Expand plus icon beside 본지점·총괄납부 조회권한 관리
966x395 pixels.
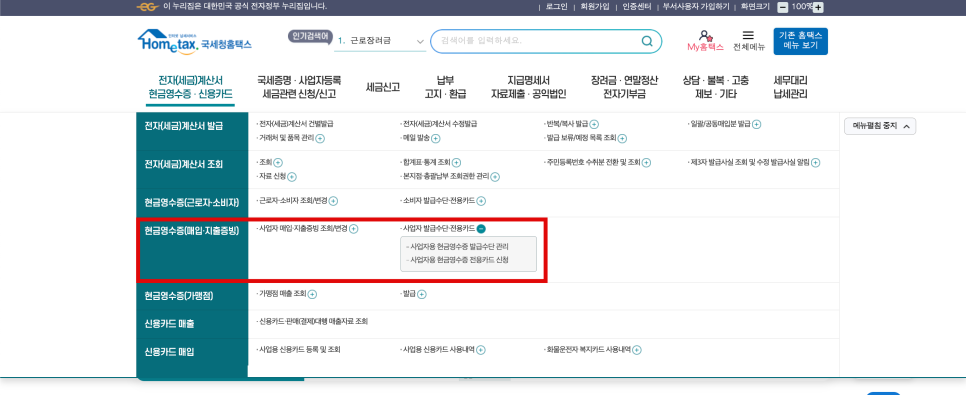(495, 177)
